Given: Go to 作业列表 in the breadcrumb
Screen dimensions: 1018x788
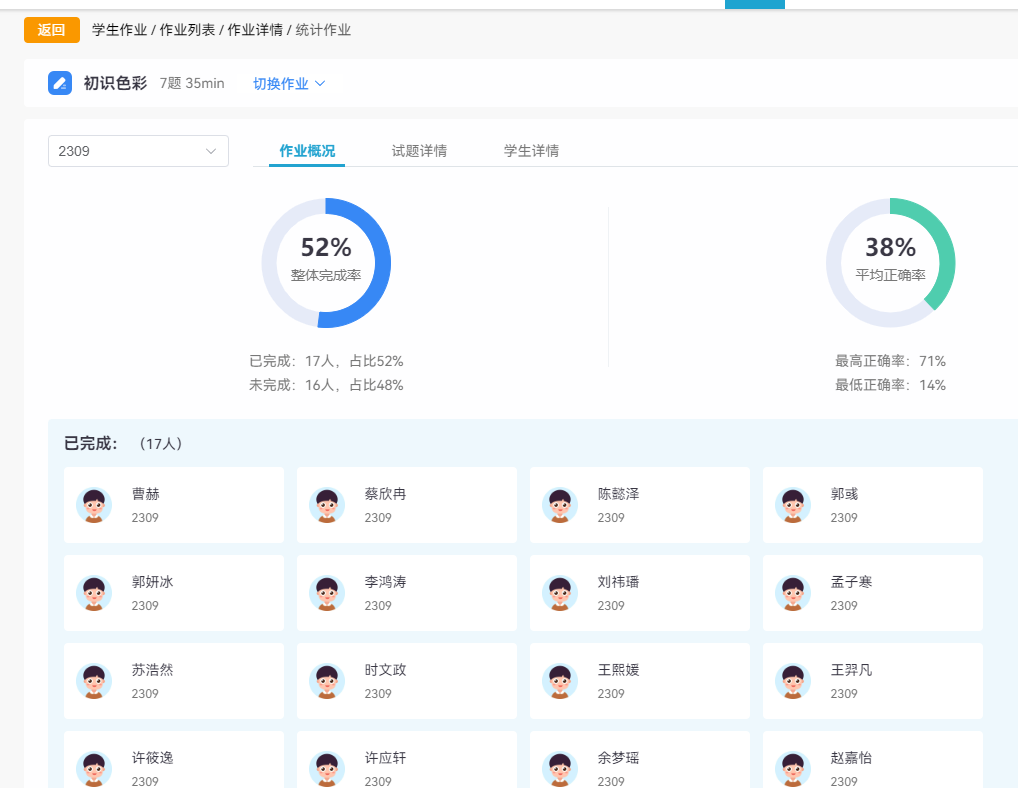Looking at the screenshot, I should pos(187,30).
